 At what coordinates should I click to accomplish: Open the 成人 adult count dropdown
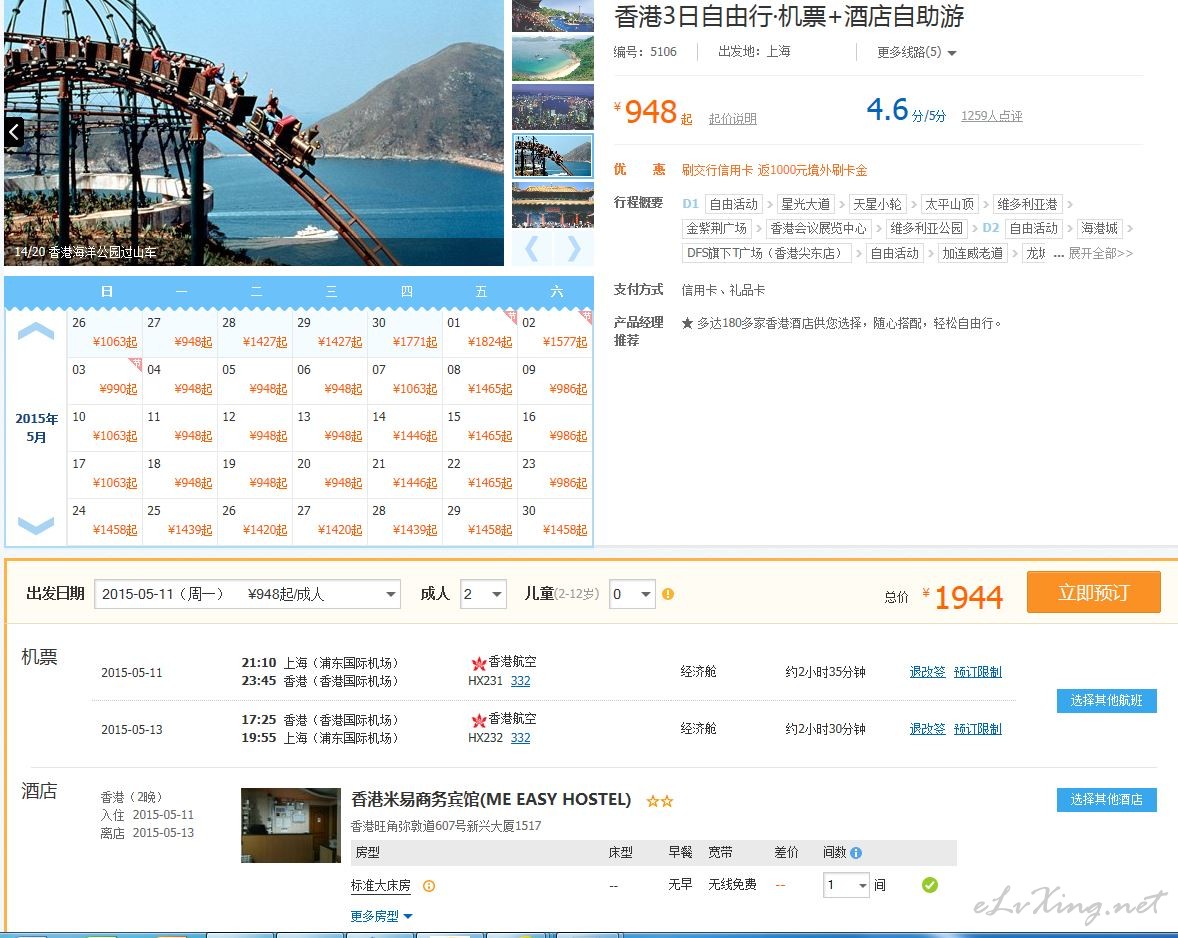482,594
